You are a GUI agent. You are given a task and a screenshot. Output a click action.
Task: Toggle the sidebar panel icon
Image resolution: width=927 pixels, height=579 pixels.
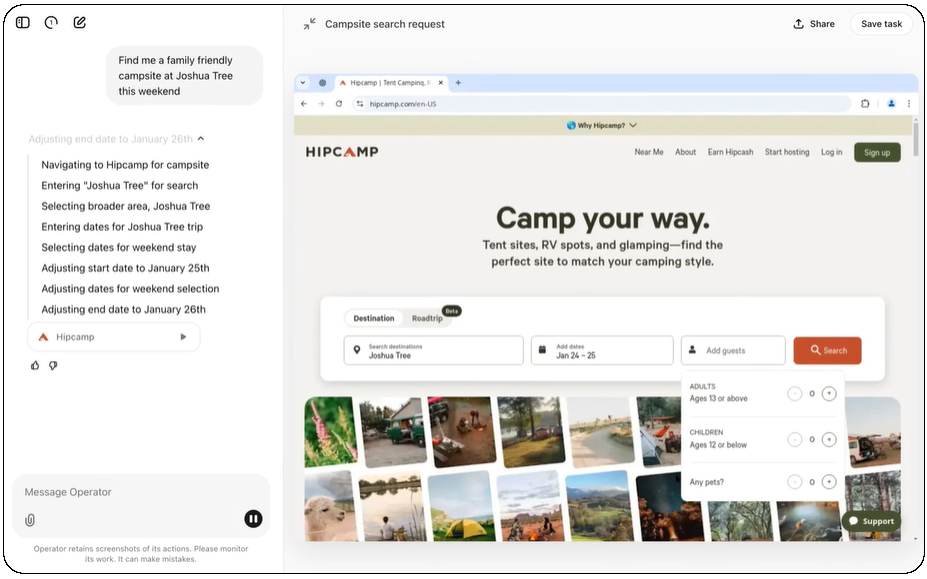23,22
